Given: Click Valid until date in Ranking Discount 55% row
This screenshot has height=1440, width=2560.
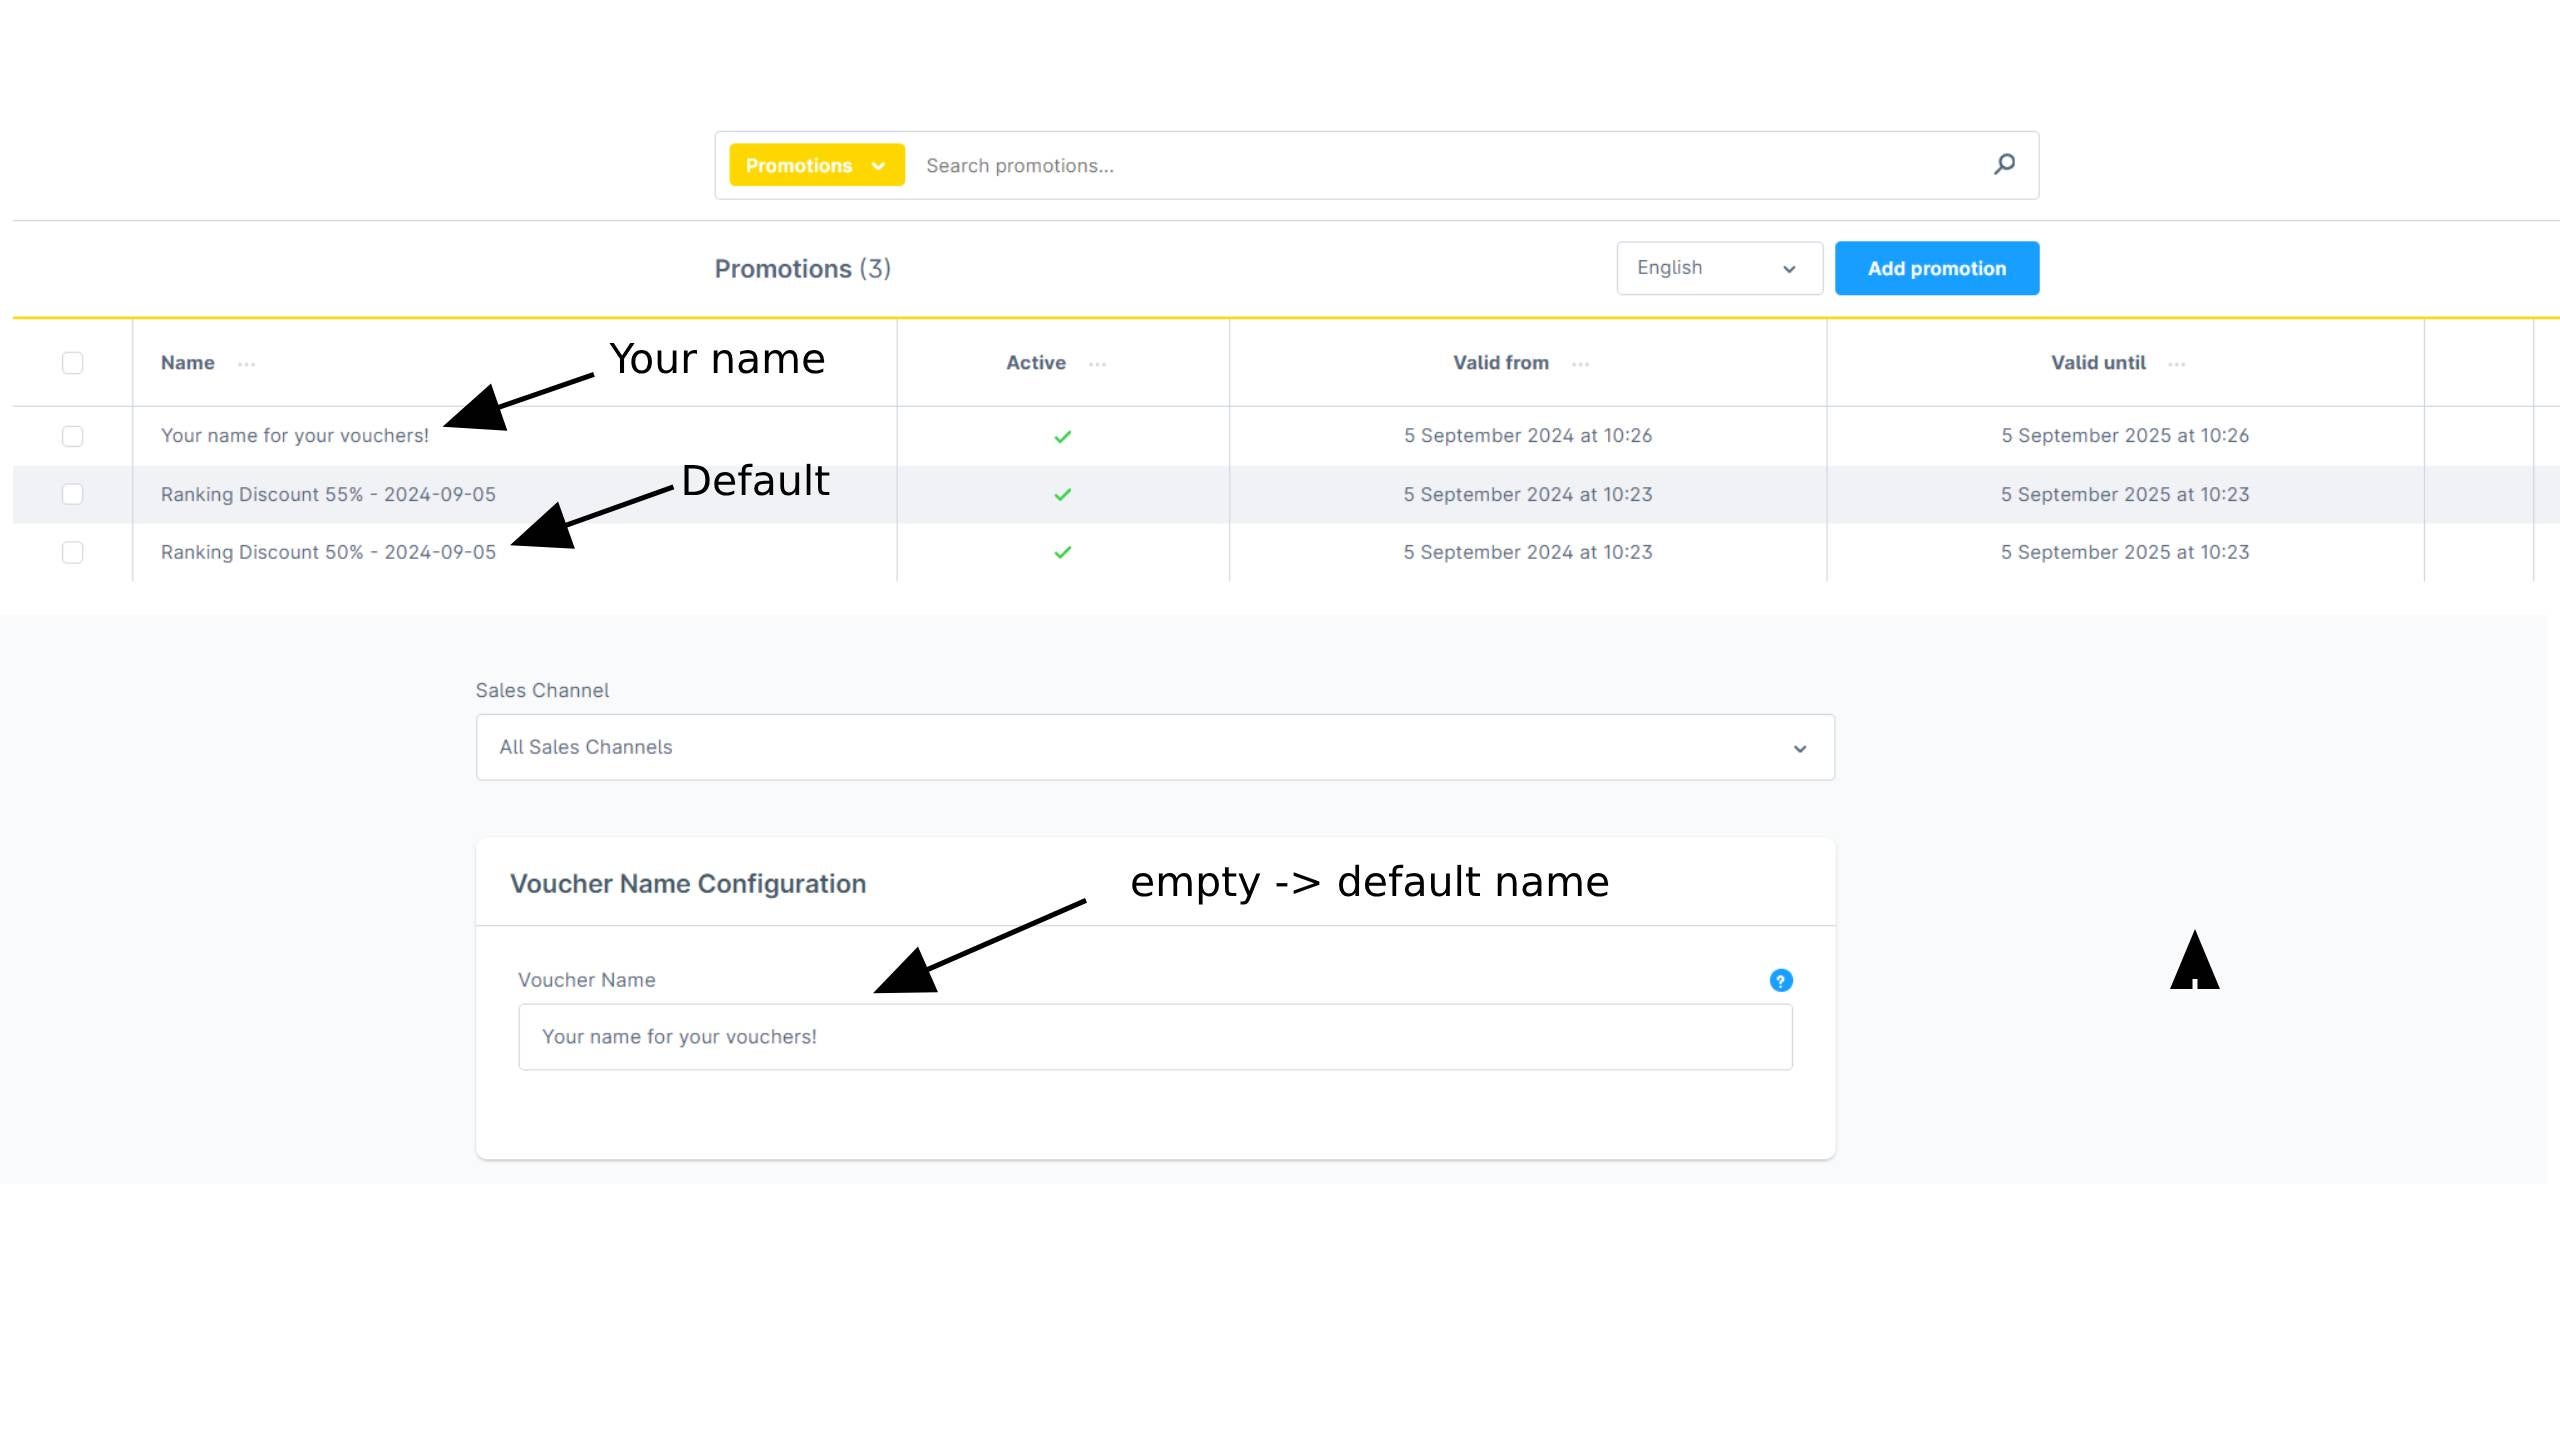Looking at the screenshot, I should [2125, 494].
